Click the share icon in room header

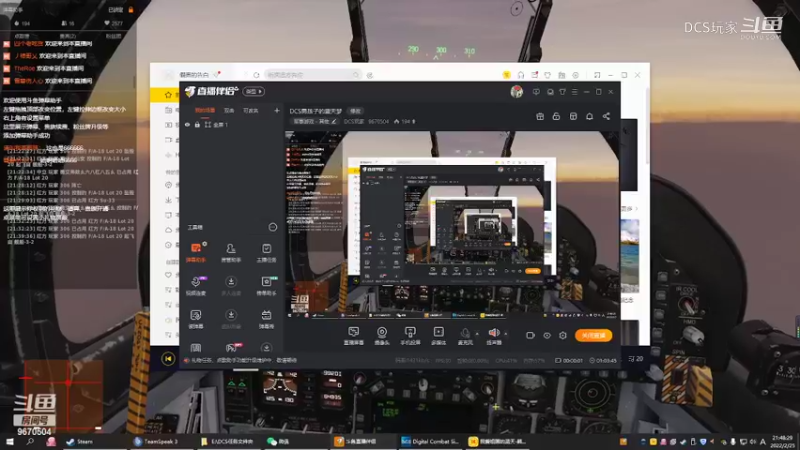click(x=606, y=116)
